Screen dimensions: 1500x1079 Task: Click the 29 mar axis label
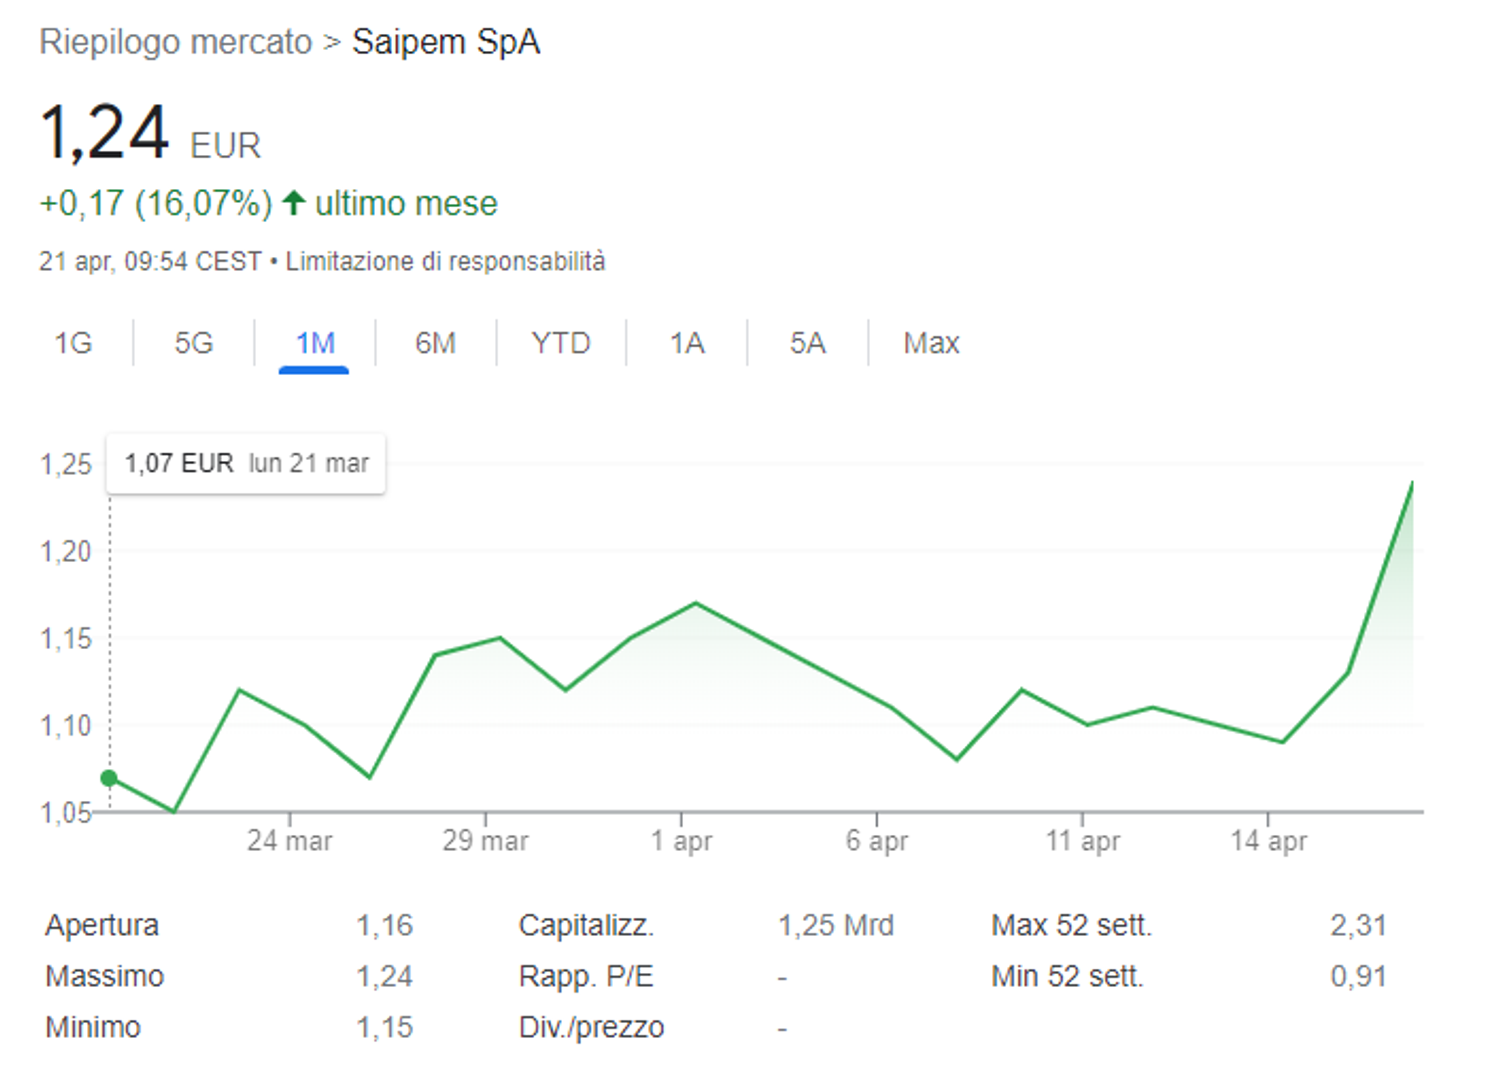click(486, 840)
